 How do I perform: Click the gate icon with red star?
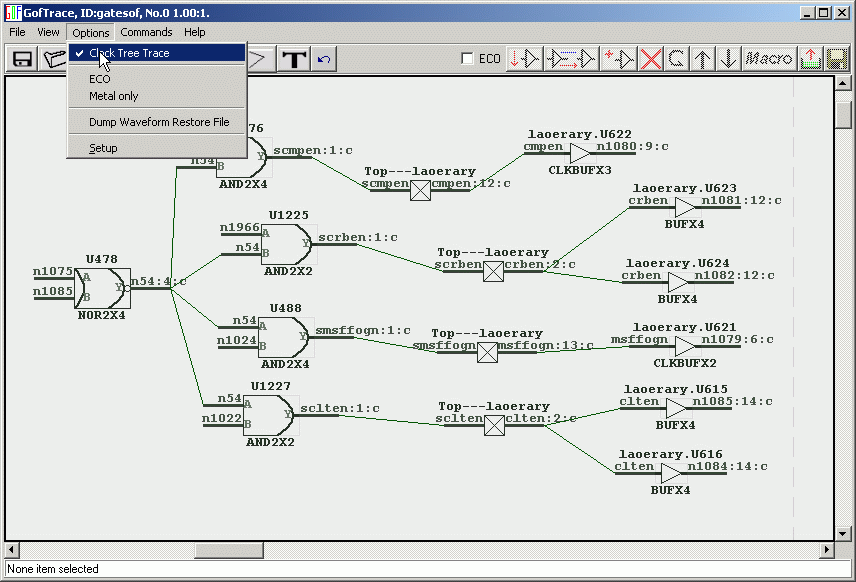(619, 58)
